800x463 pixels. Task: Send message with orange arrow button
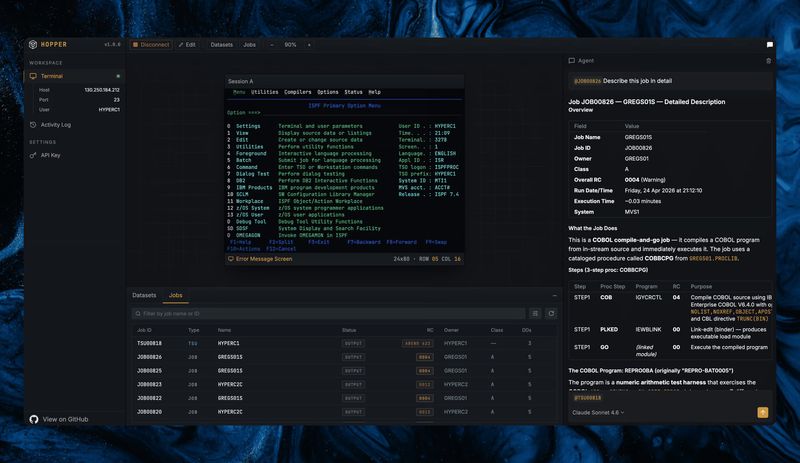tap(763, 412)
